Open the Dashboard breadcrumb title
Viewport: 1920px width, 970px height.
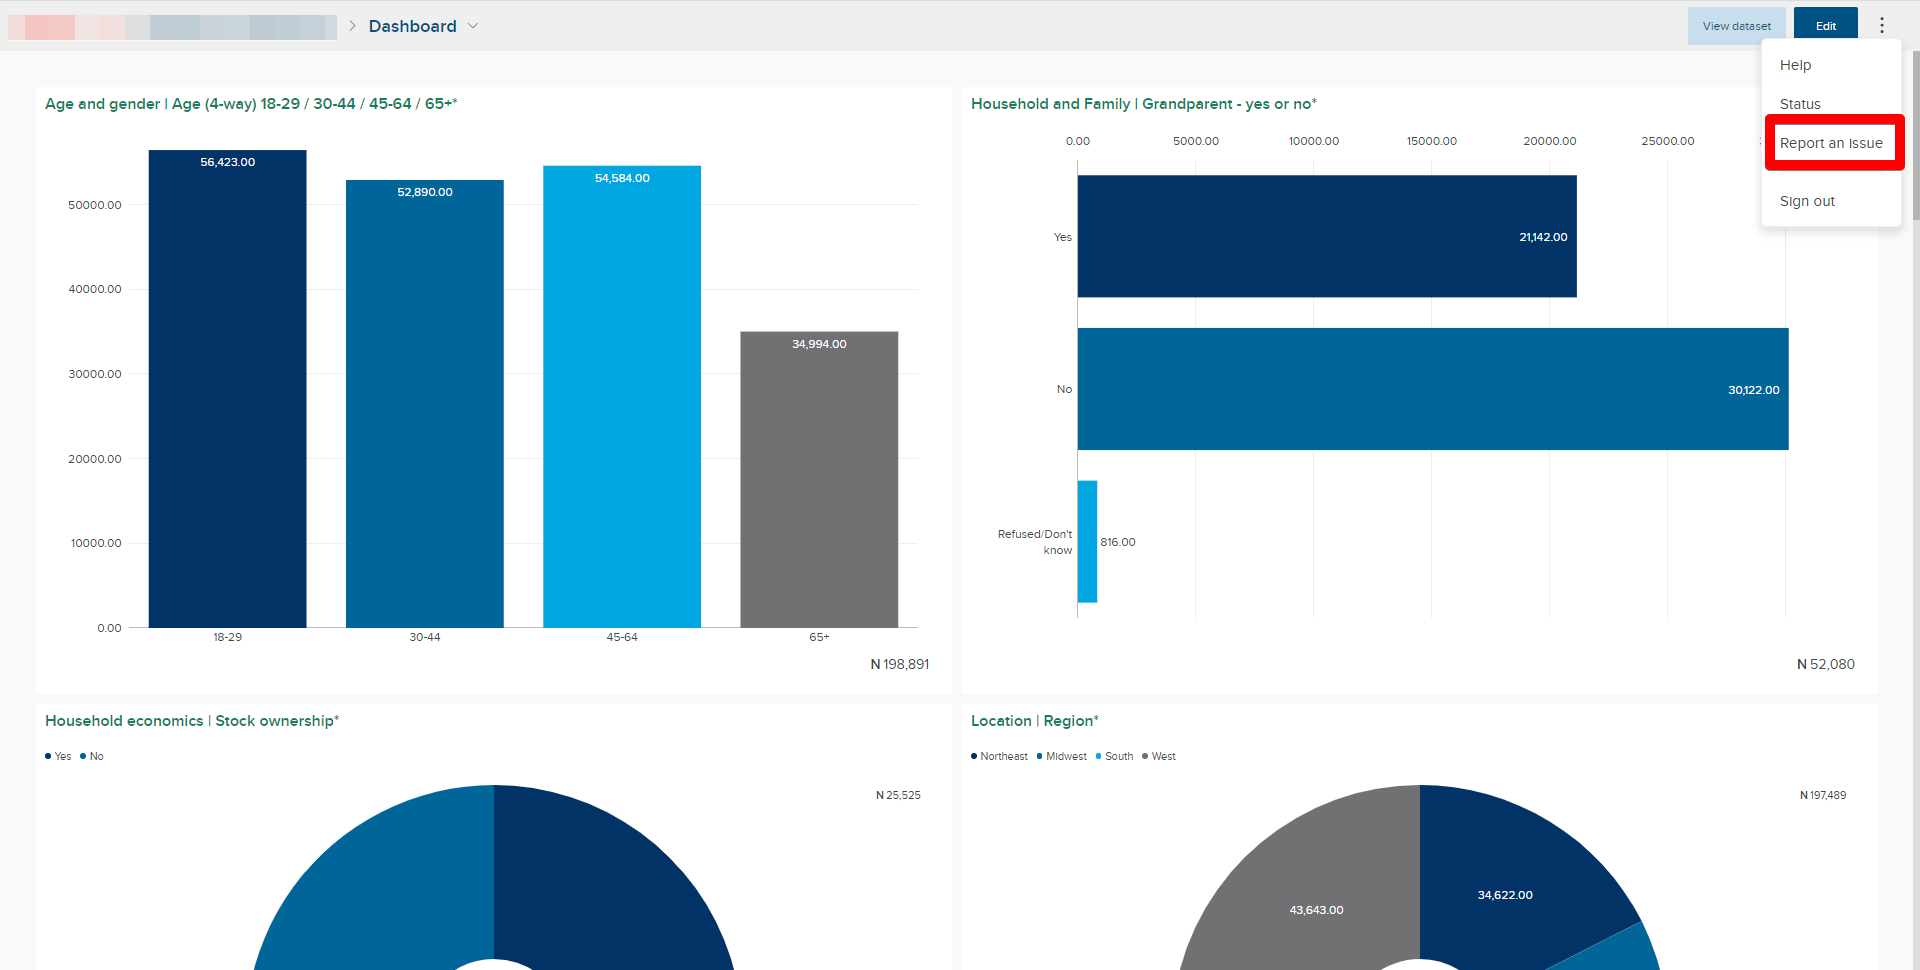[412, 26]
